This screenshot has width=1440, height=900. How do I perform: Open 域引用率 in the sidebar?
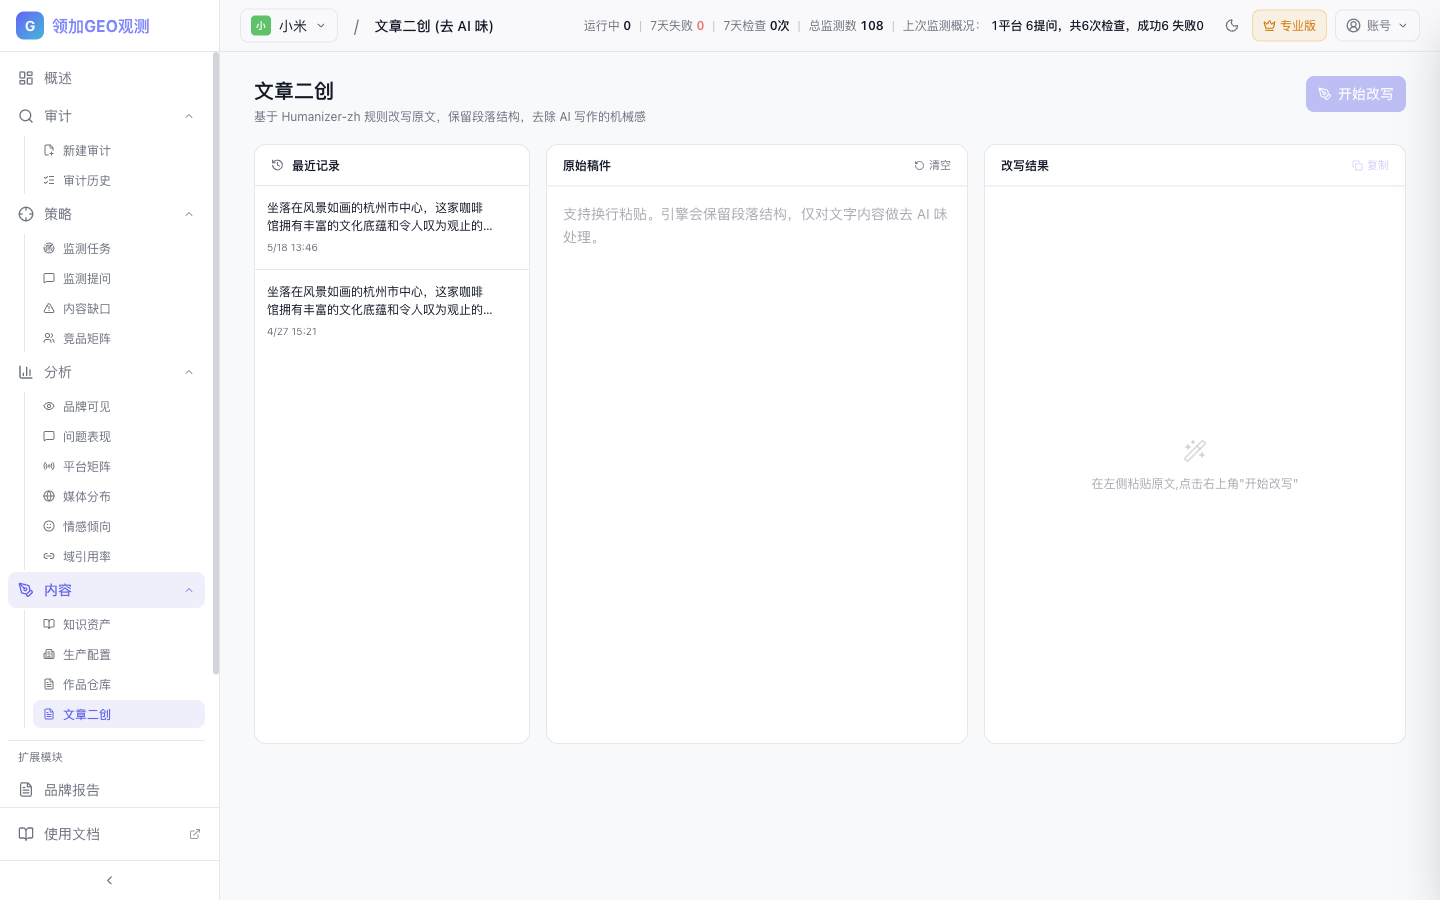click(118, 556)
